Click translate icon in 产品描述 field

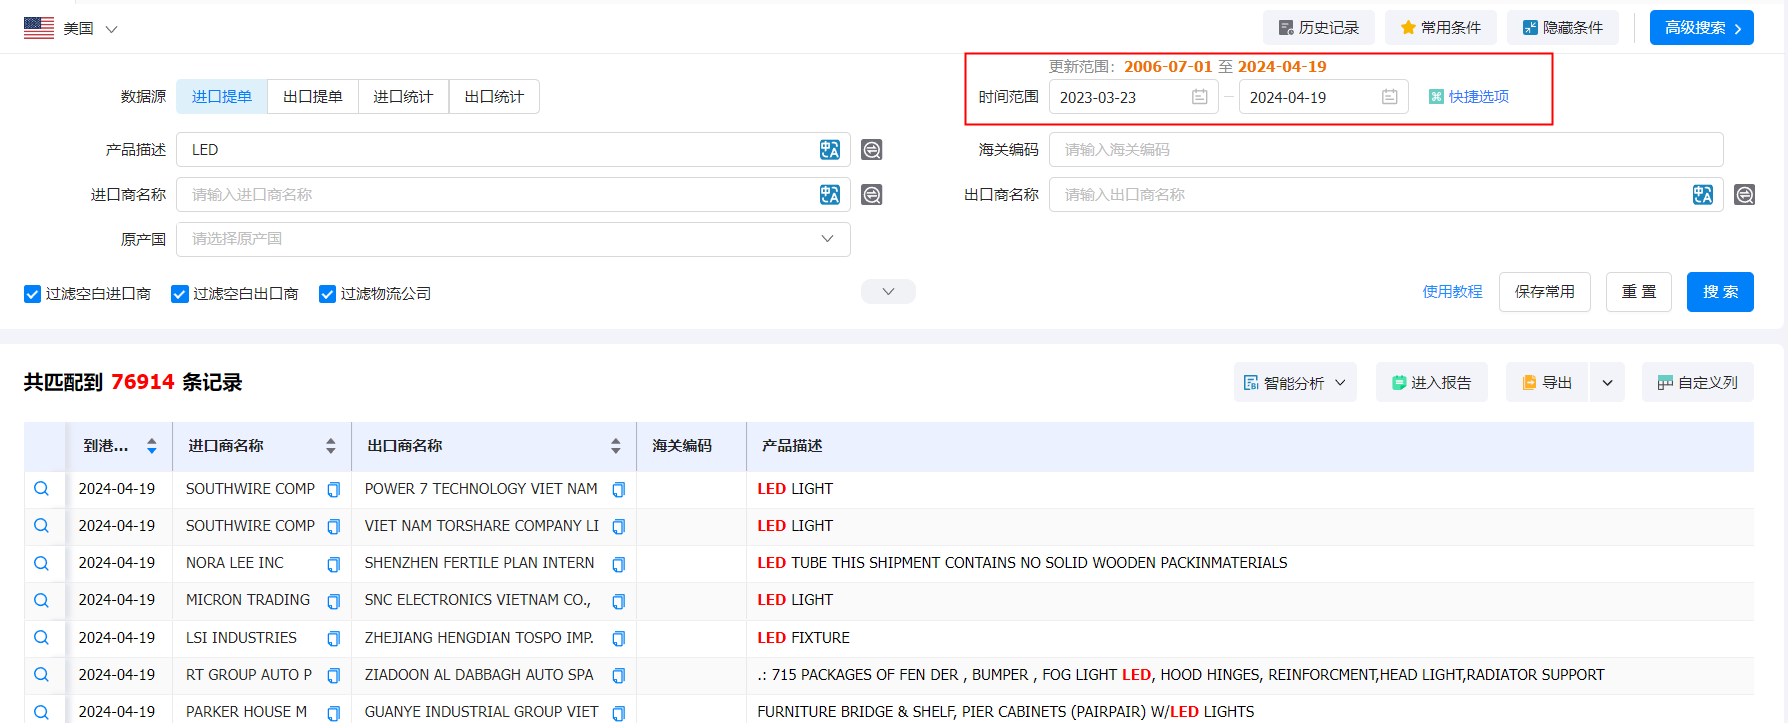[x=829, y=150]
